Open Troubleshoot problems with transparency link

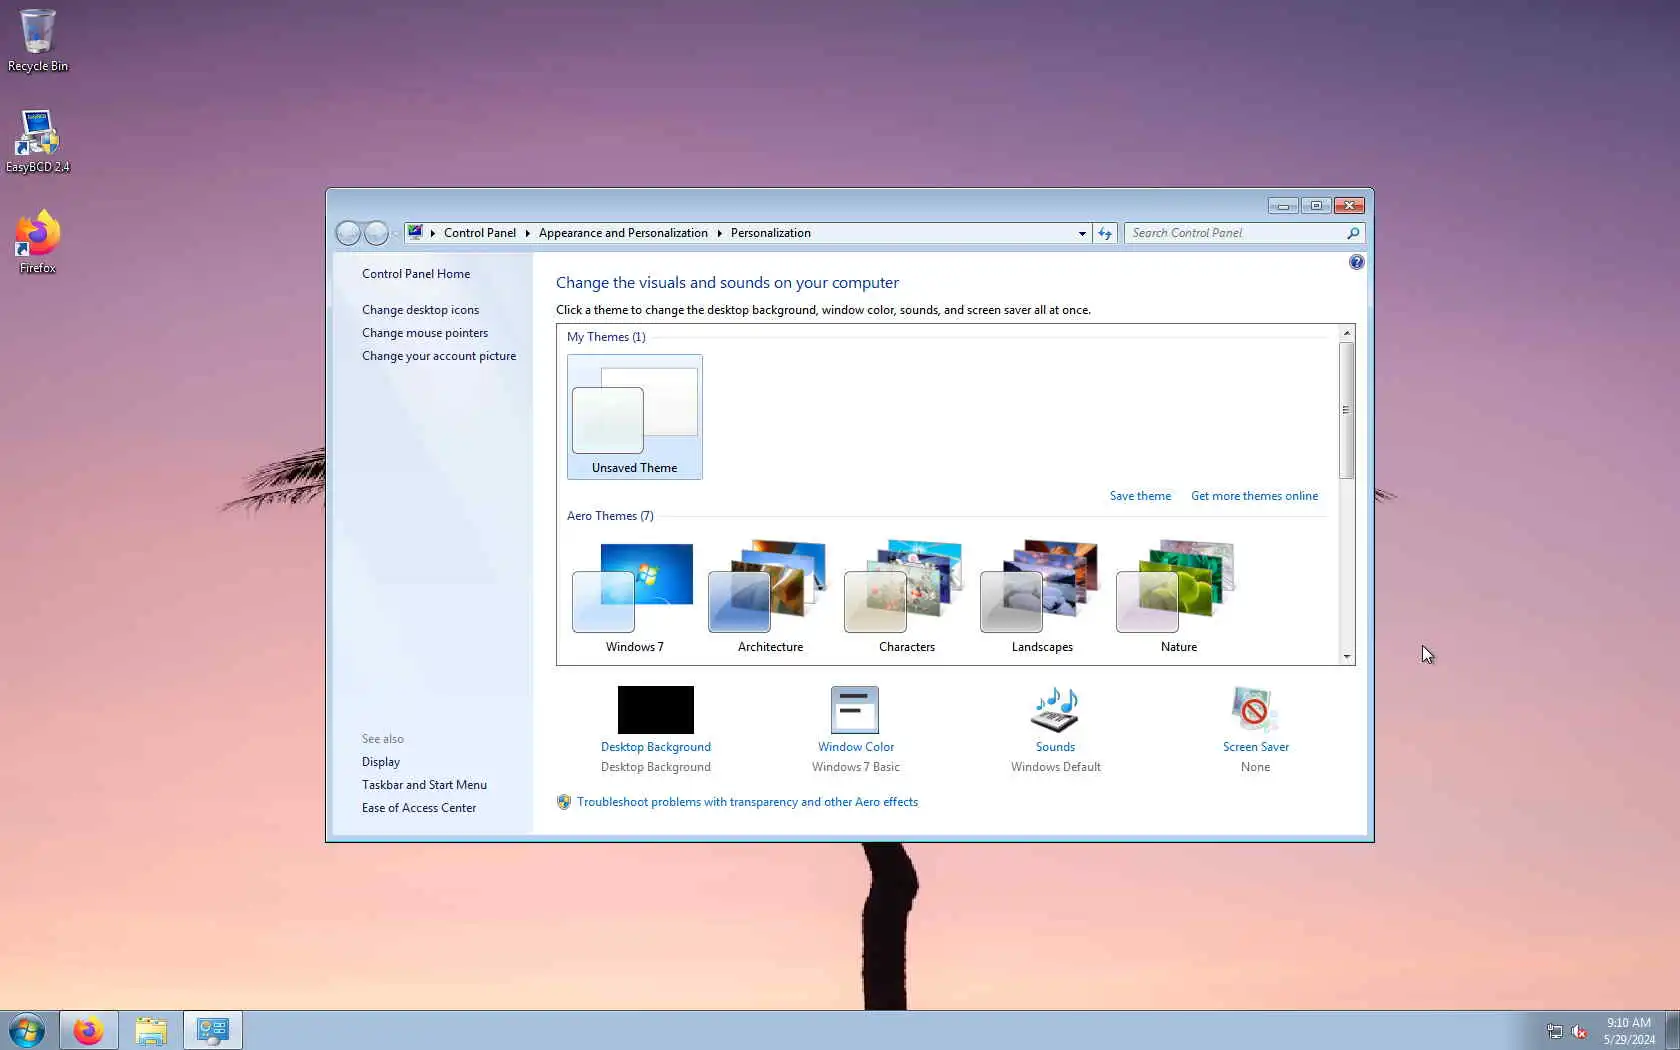747,802
